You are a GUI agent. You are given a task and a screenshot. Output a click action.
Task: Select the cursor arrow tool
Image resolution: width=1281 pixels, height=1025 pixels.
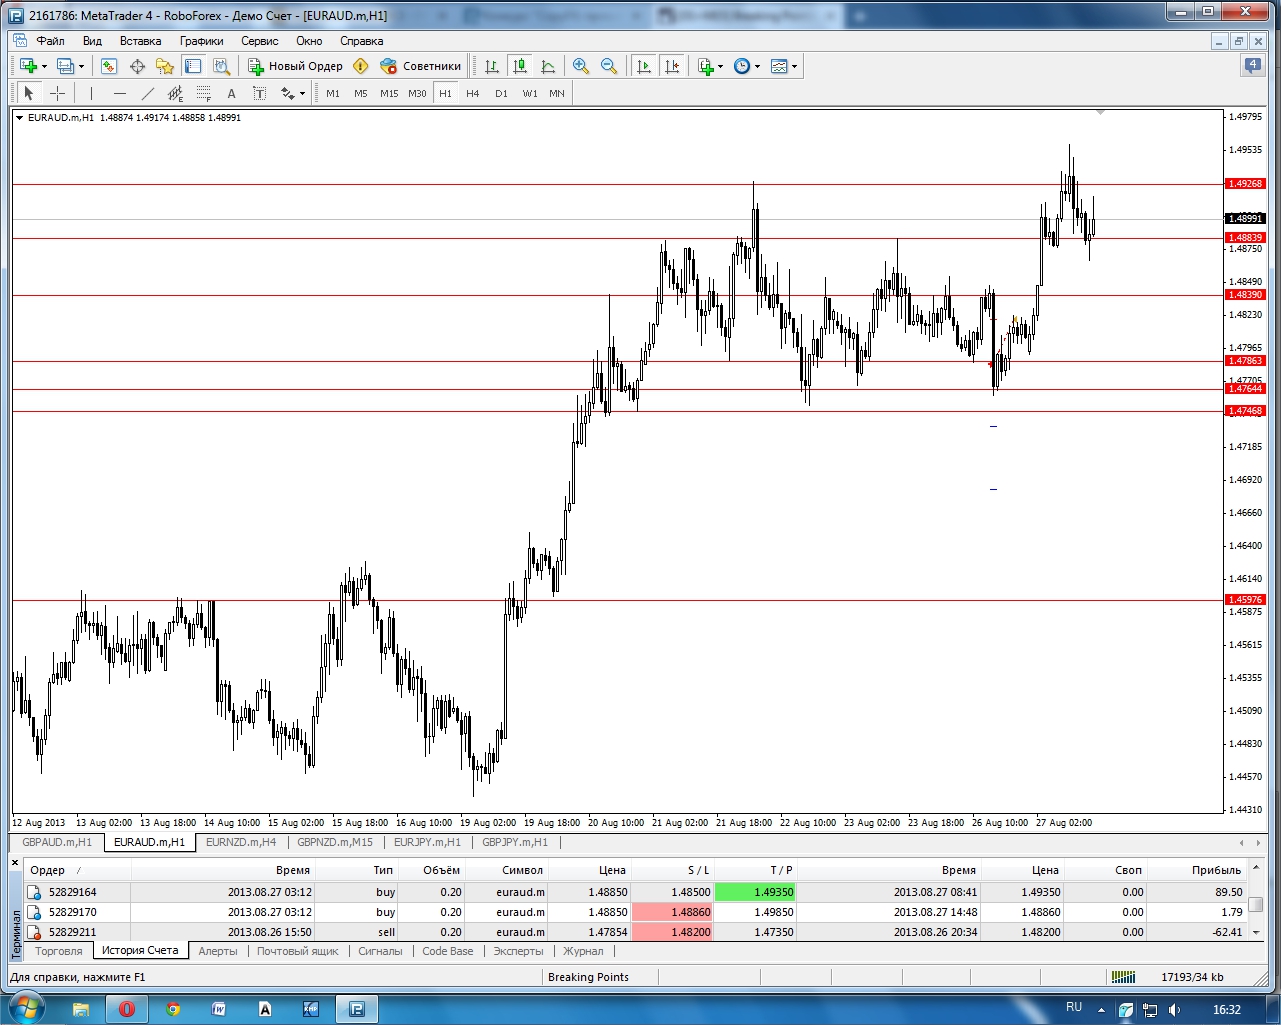[x=29, y=93]
